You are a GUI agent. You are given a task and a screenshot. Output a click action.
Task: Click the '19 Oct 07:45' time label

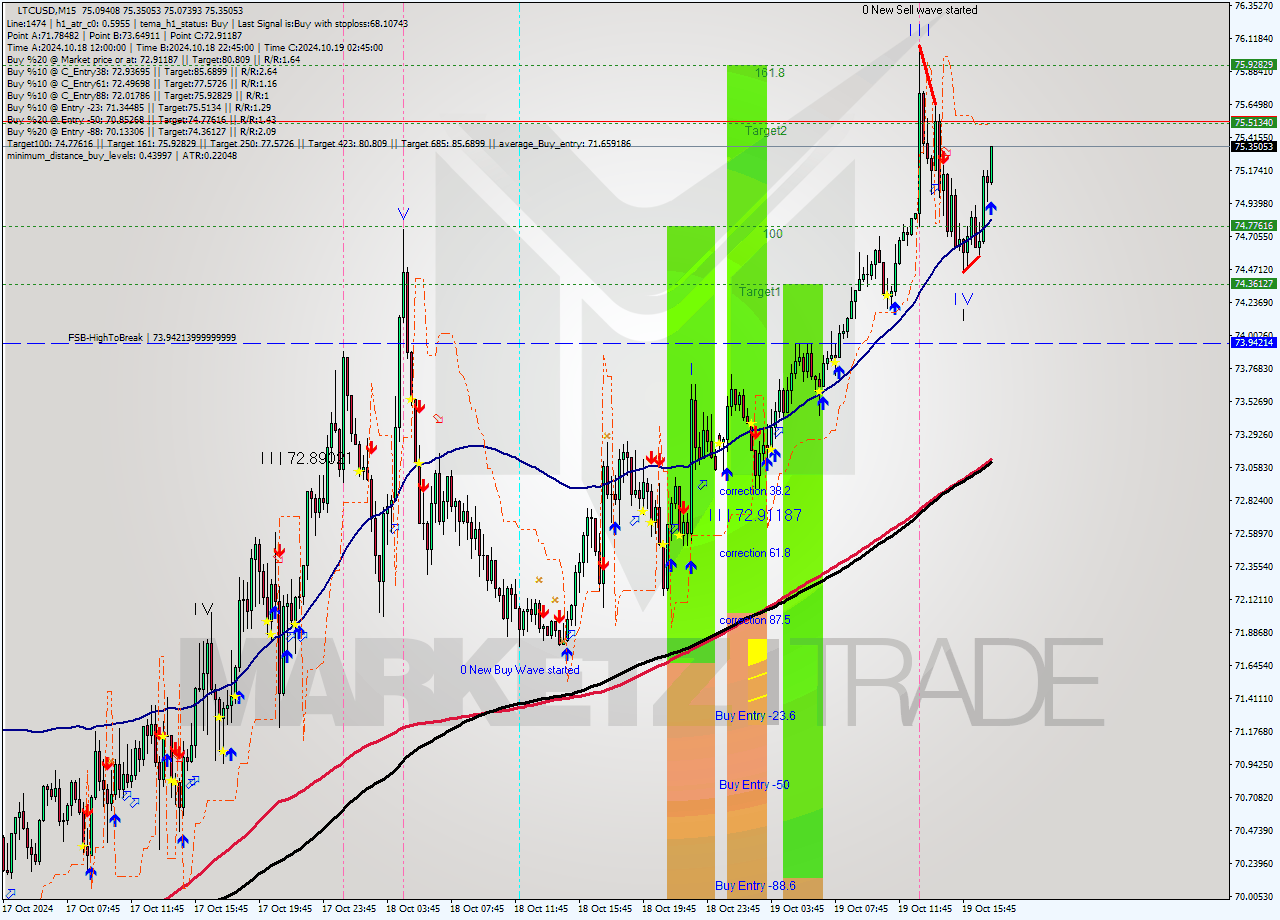[x=861, y=909]
